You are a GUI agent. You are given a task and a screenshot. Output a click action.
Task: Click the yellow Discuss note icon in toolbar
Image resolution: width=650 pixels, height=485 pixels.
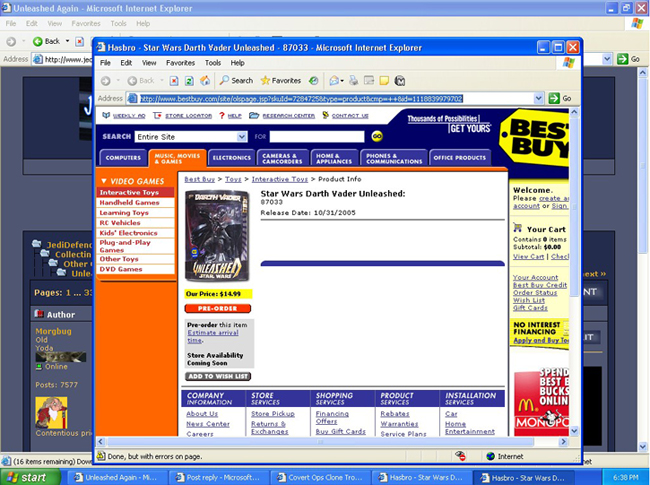(384, 81)
